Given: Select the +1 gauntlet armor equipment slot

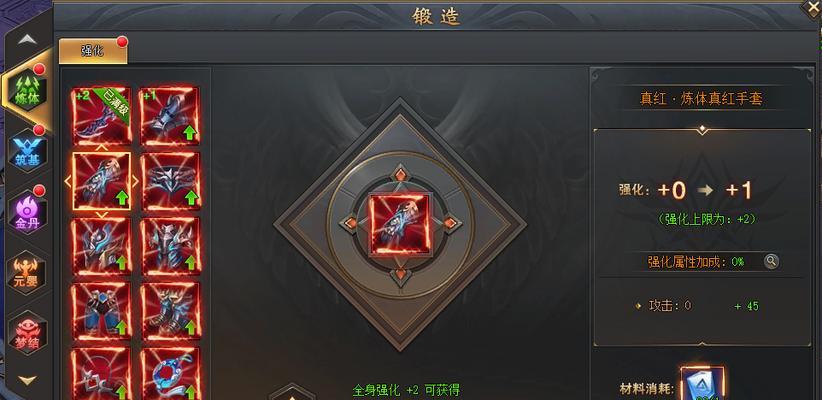Looking at the screenshot, I should [x=170, y=116].
